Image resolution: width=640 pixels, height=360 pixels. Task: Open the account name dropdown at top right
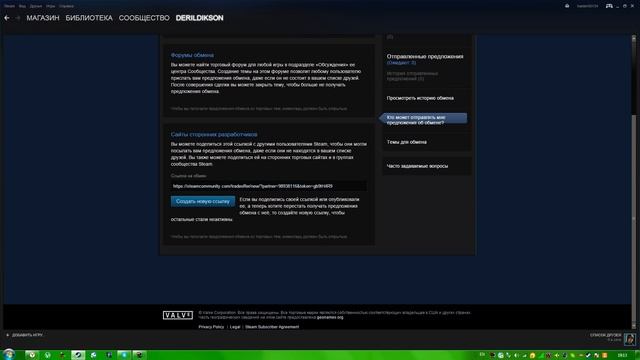click(x=587, y=6)
